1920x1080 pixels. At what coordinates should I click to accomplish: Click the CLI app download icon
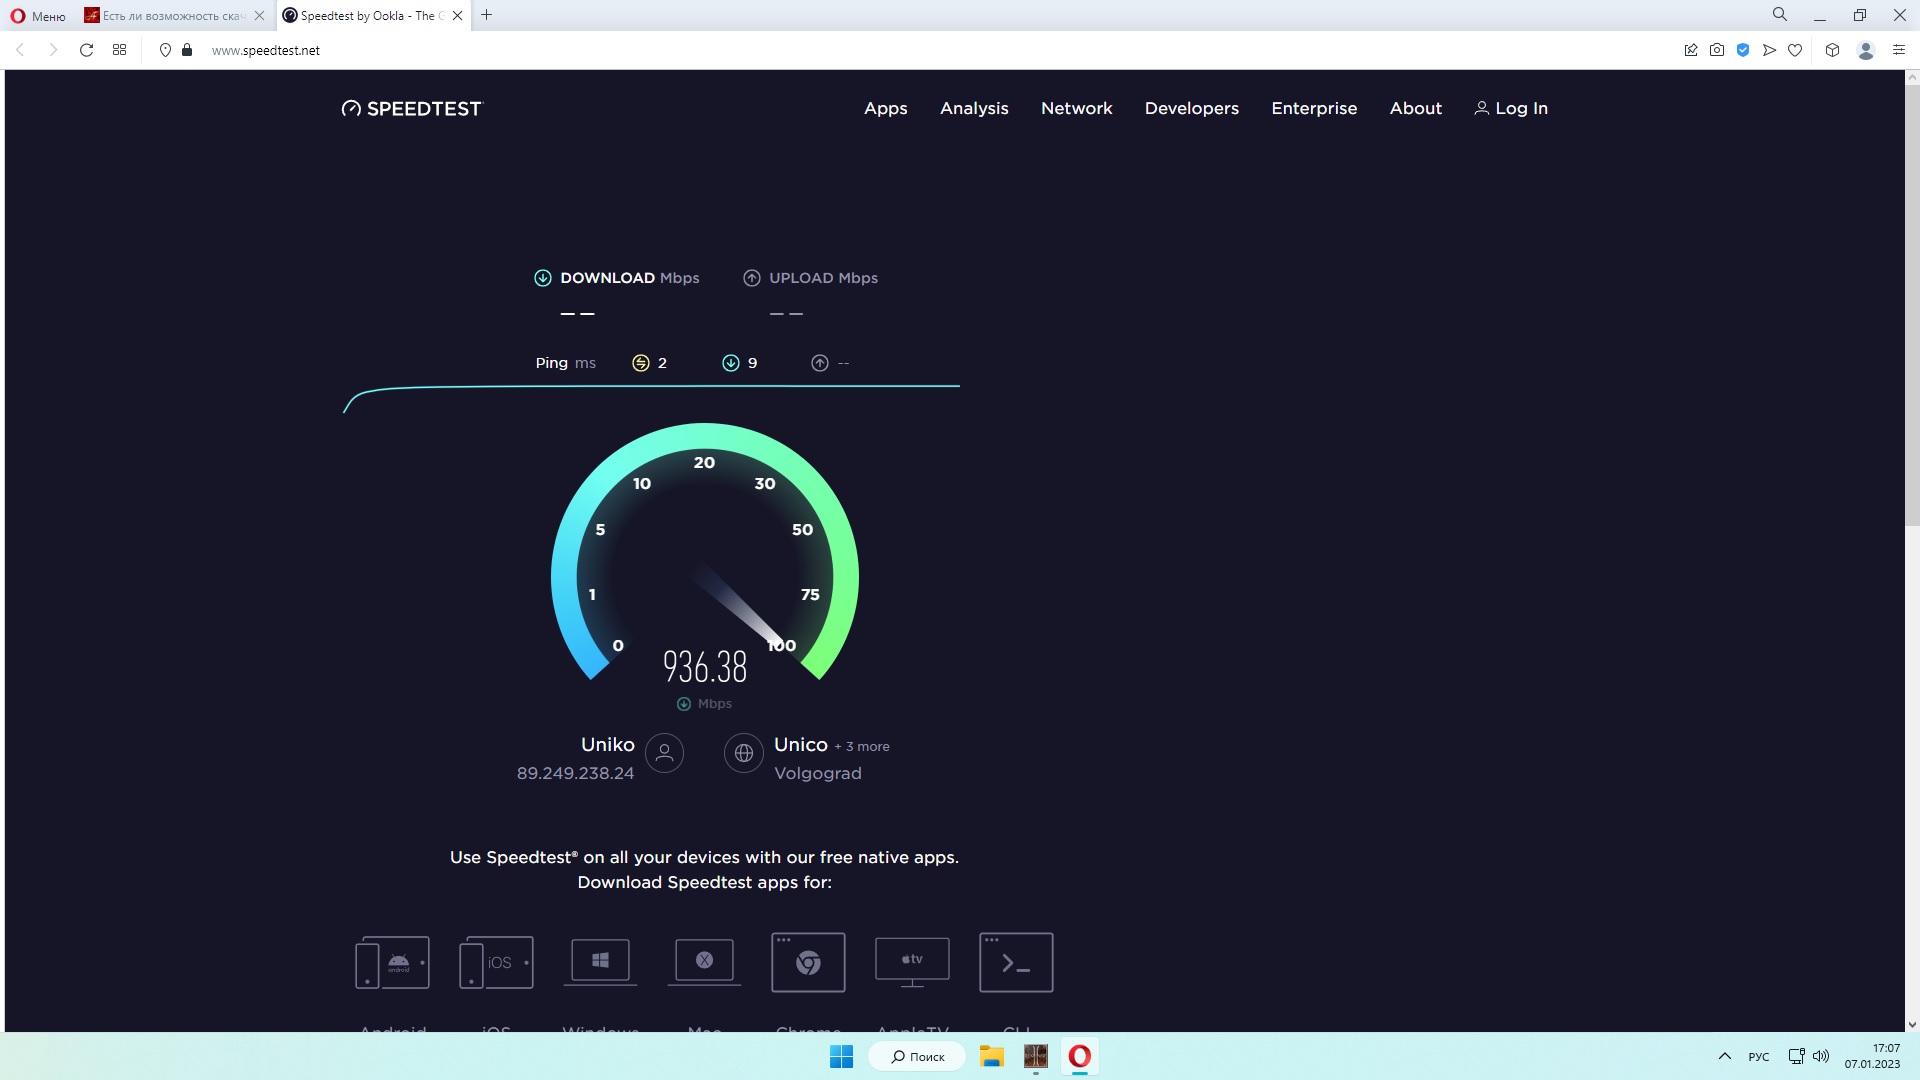[x=1015, y=961]
